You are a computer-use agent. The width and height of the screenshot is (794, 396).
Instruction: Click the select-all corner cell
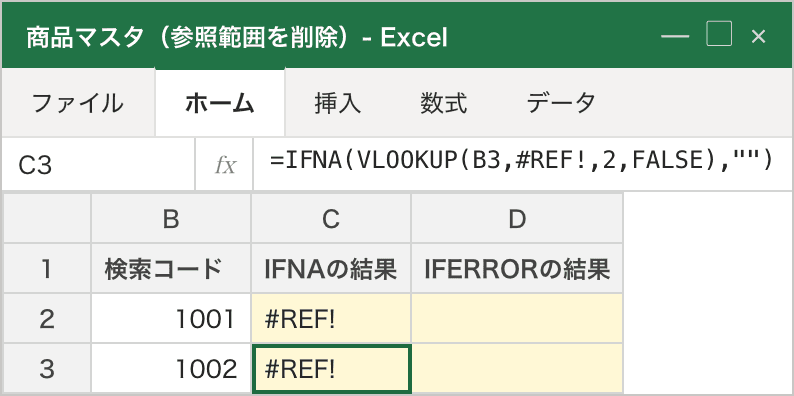(47, 219)
